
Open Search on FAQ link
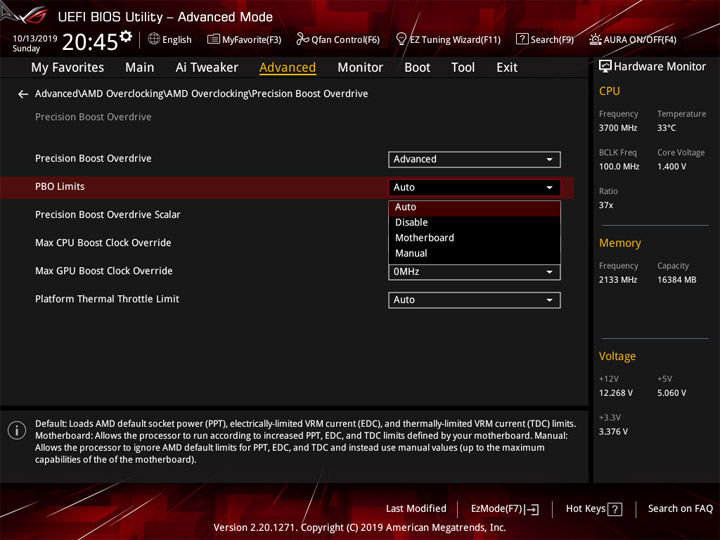coord(681,509)
